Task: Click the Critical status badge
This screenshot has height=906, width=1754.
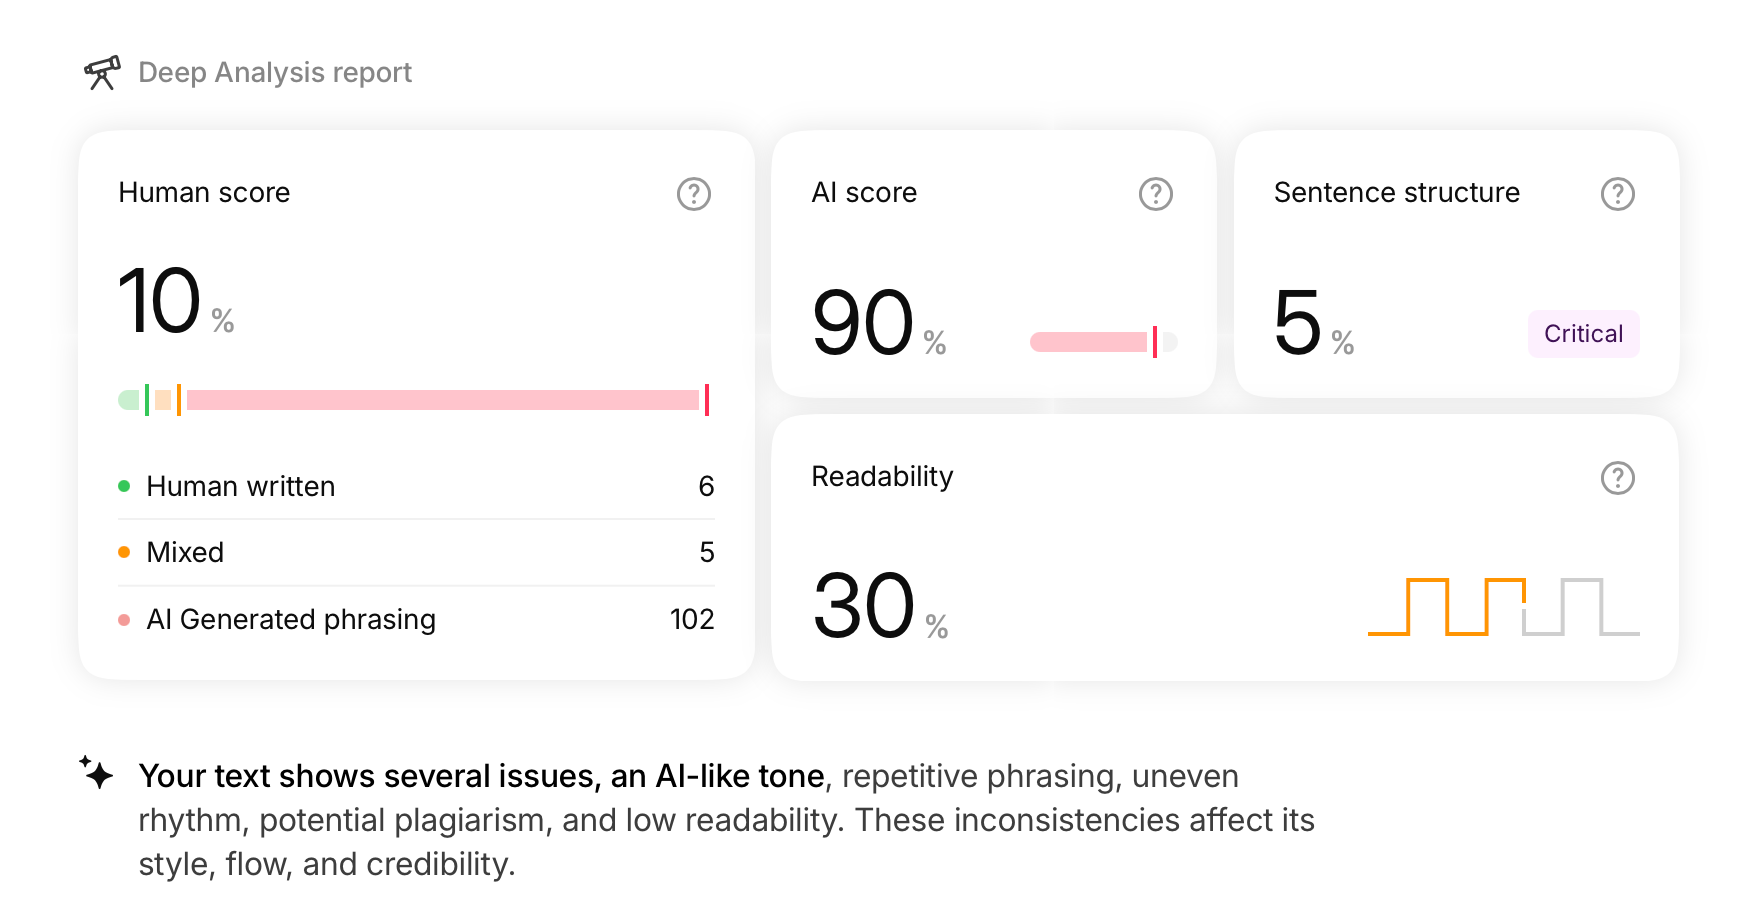Action: (1583, 334)
